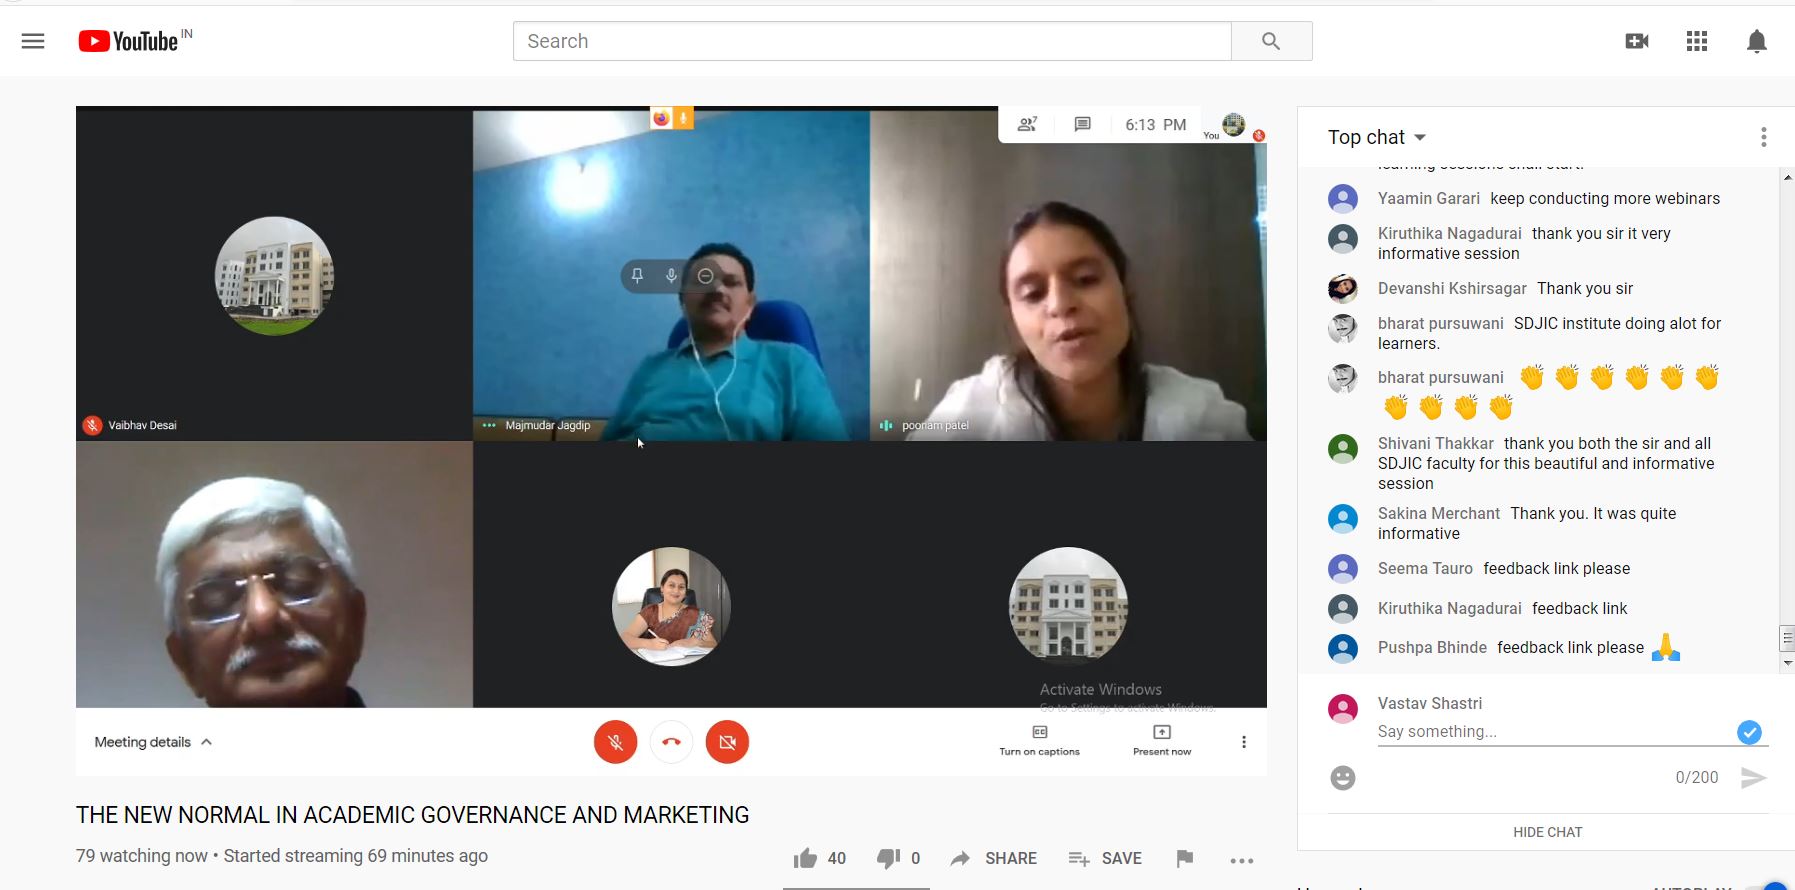Report the video using flag icon
This screenshot has width=1795, height=890.
click(1185, 858)
